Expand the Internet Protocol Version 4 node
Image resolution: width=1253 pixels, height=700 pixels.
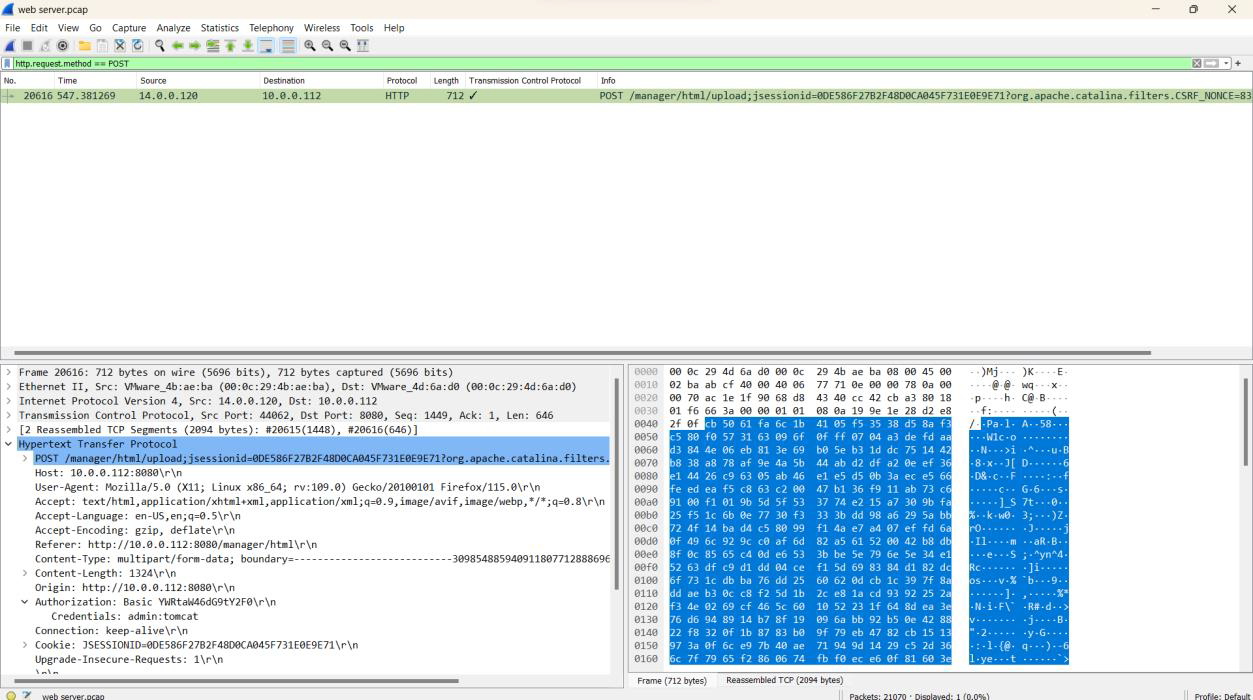9,401
